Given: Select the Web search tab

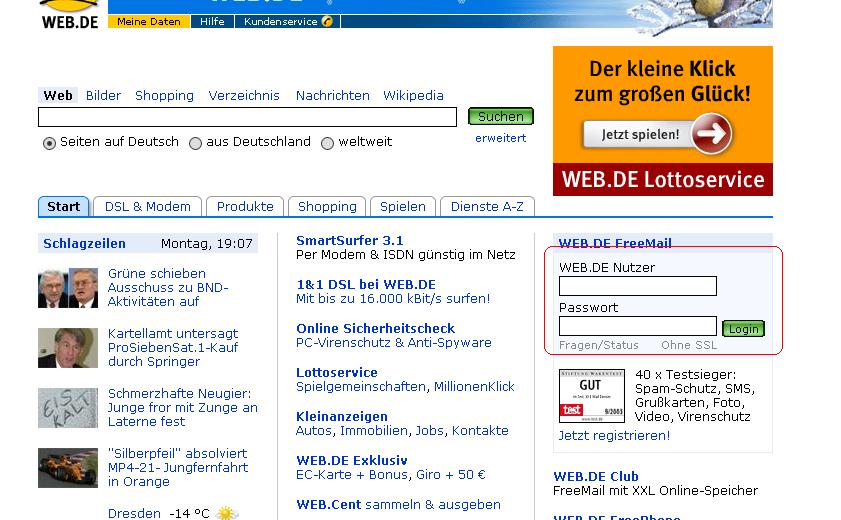Looking at the screenshot, I should tap(58, 95).
